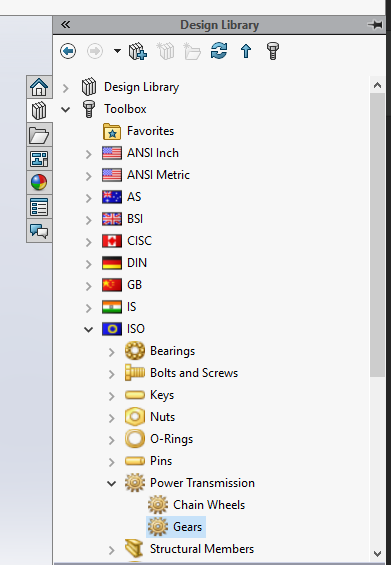The width and height of the screenshot is (391, 565).
Task: Click the British flag BSI icon
Action: pyautogui.click(x=112, y=219)
